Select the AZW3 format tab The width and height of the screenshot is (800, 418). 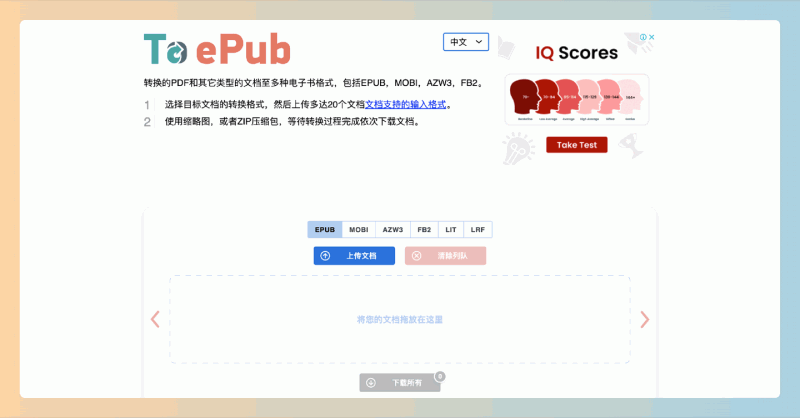[393, 230]
